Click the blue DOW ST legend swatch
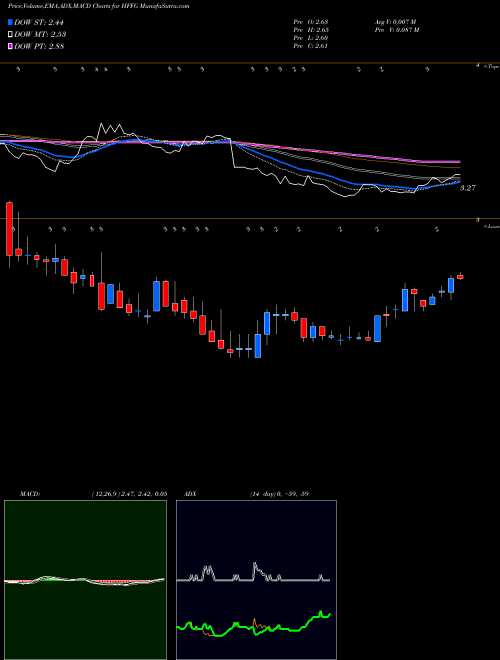 [10, 22]
